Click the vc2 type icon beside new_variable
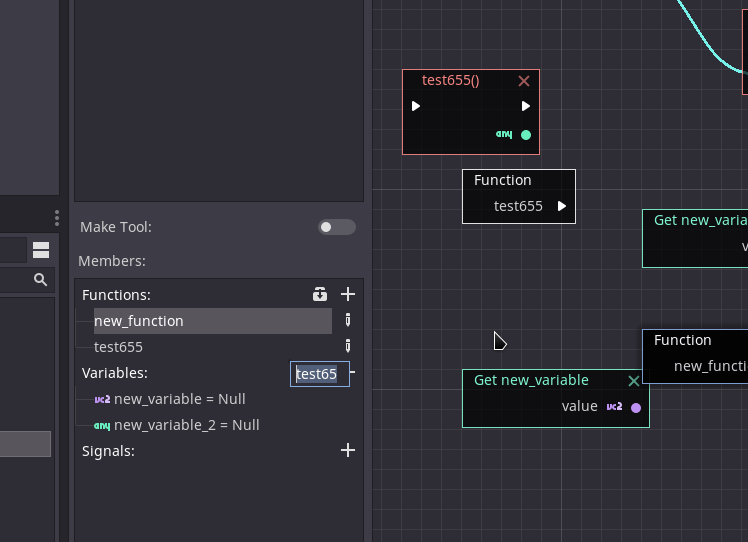 pos(102,399)
